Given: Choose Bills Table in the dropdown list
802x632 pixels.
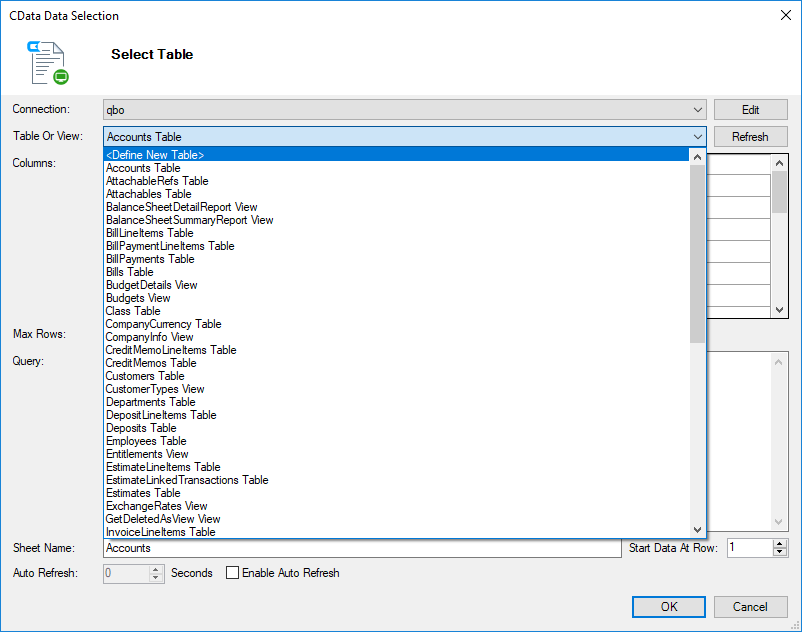Looking at the screenshot, I should pos(130,272).
